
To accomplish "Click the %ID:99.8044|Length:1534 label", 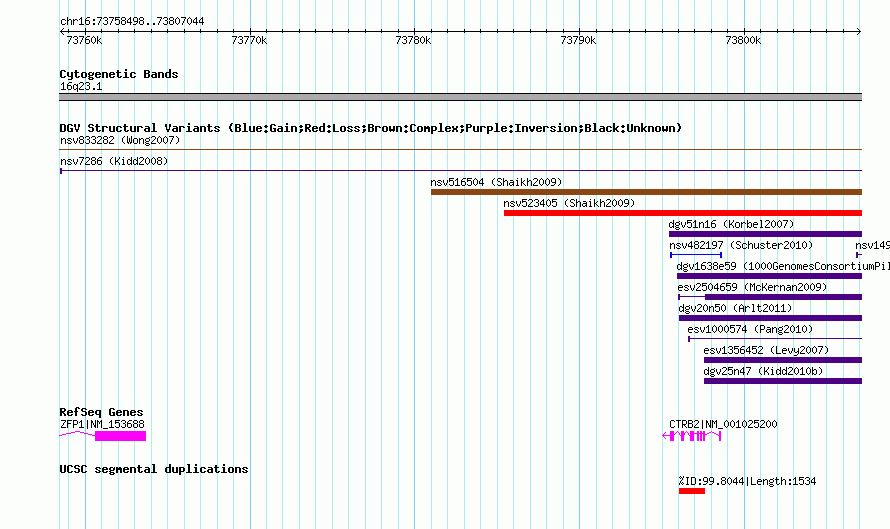I will click(x=747, y=481).
